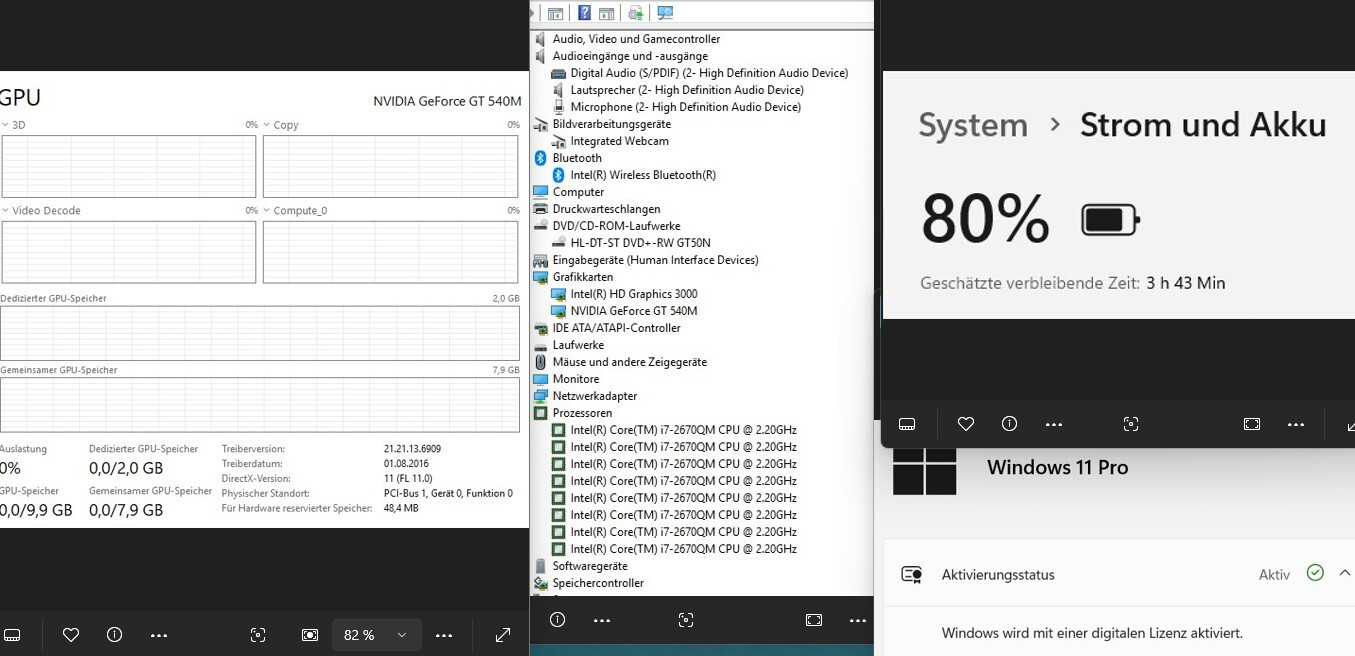Collapse the Aktivierungsstatus section chevron
The image size is (1355, 656).
click(1345, 573)
